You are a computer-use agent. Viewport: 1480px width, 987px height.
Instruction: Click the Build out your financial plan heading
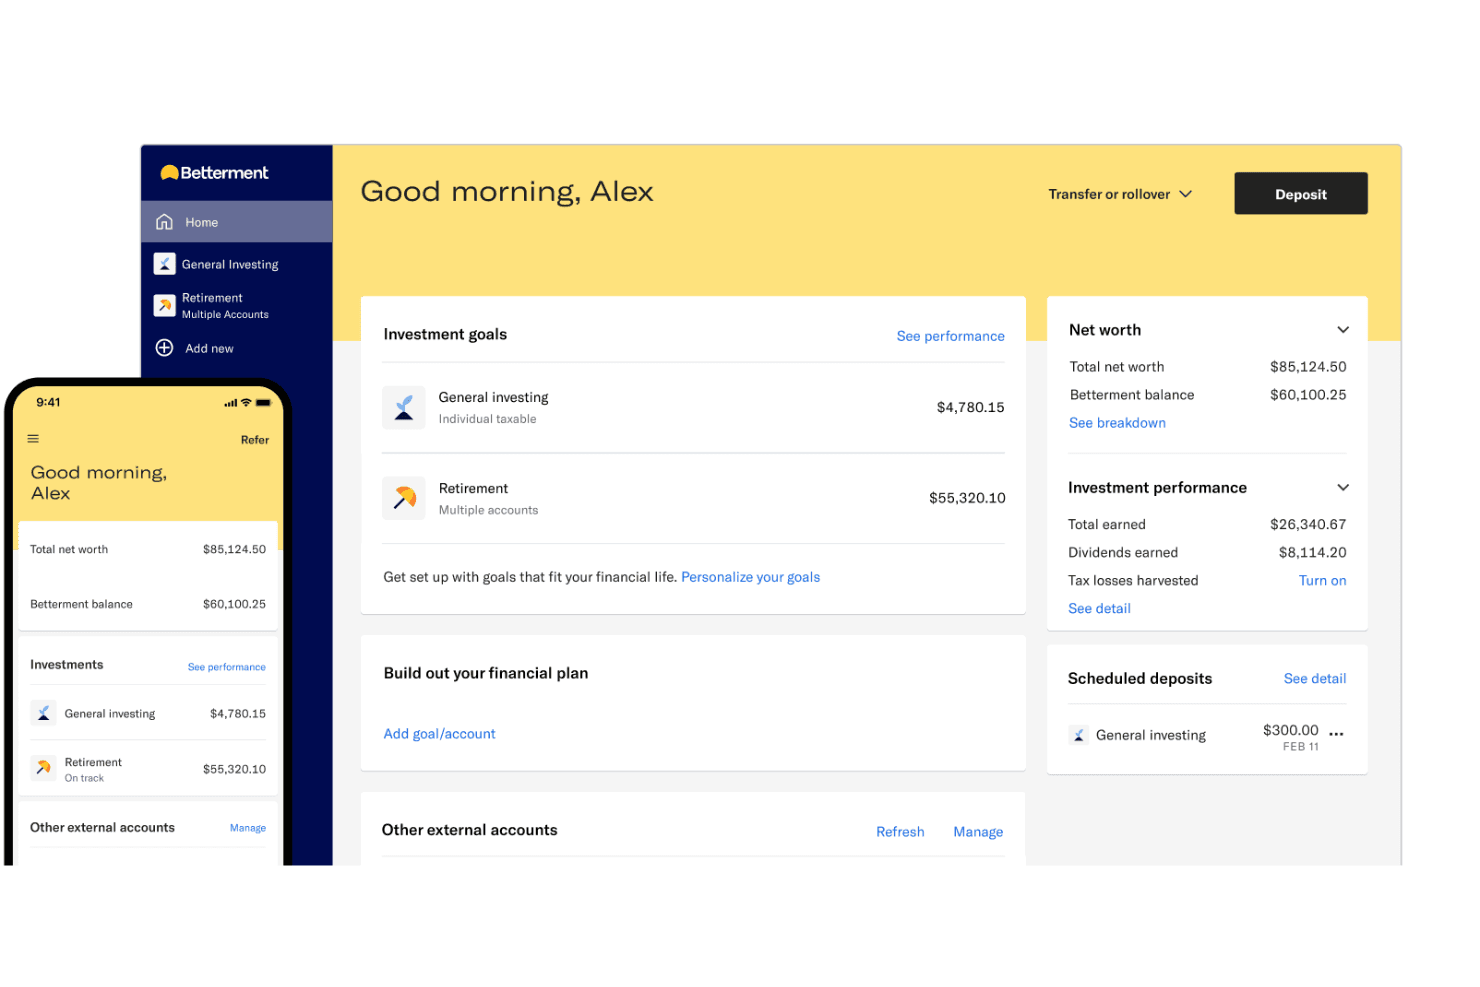486,673
